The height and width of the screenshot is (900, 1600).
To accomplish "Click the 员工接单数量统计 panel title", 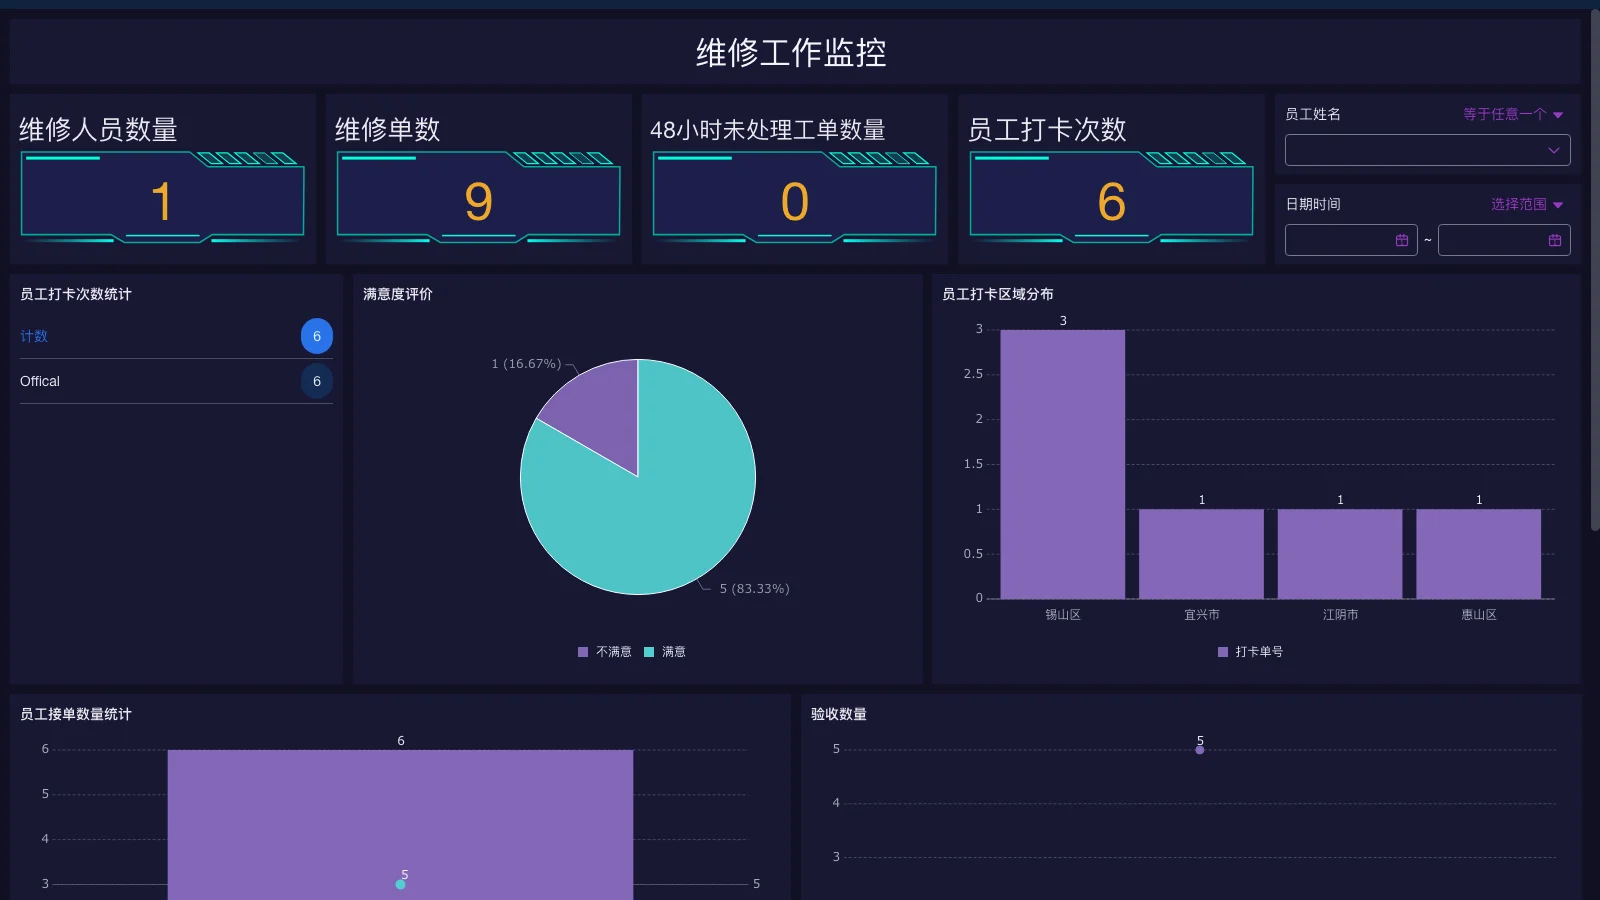I will point(76,714).
